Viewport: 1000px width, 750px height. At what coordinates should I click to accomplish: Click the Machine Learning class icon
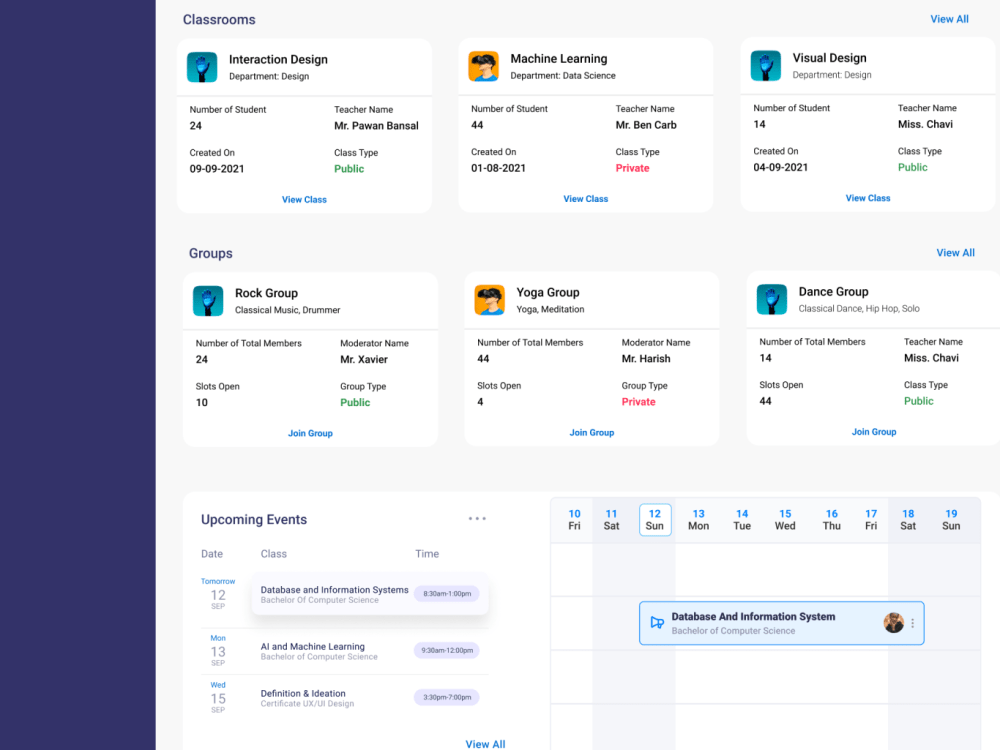tap(483, 66)
